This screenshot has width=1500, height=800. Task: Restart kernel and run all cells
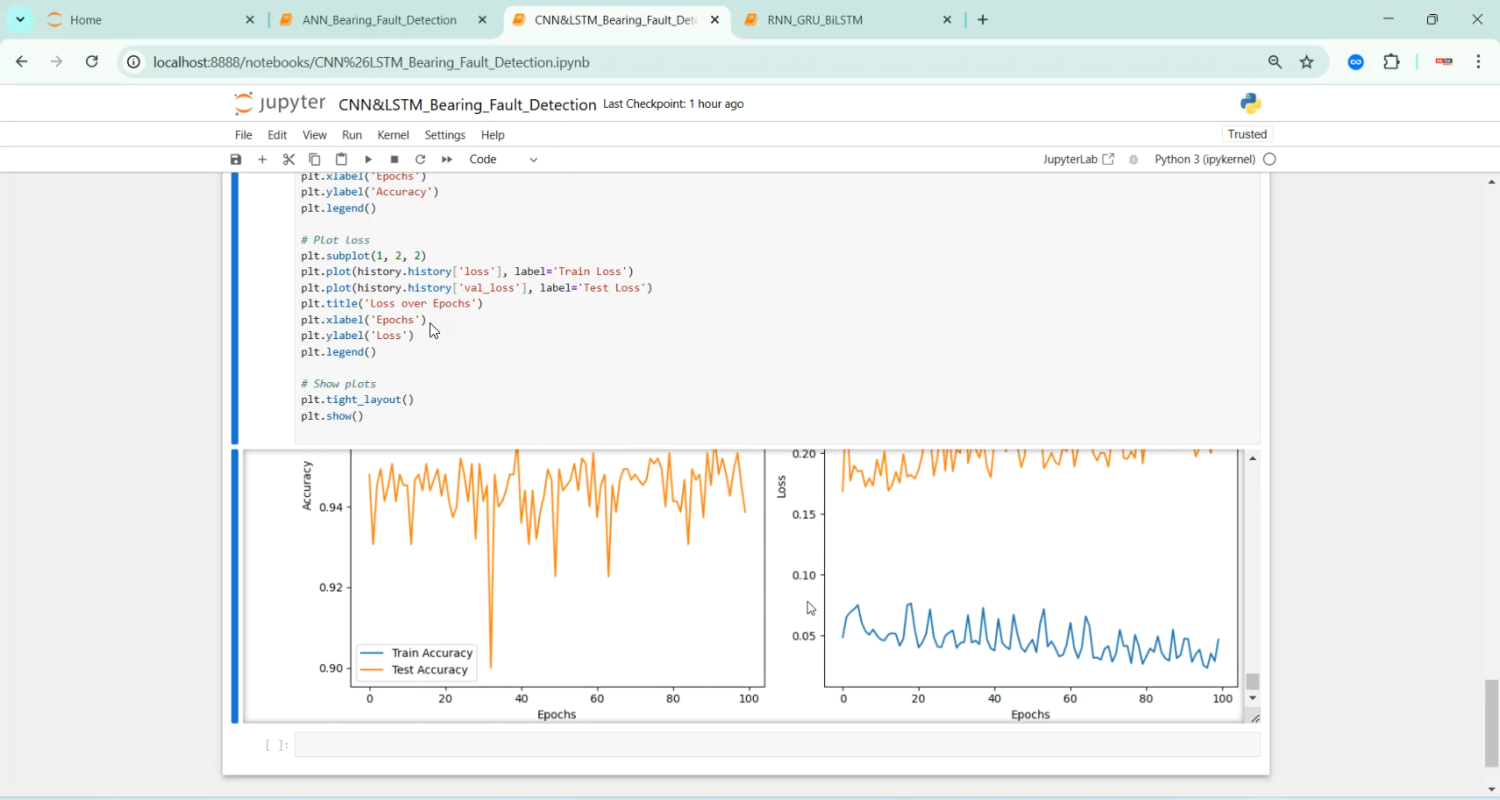tap(447, 159)
